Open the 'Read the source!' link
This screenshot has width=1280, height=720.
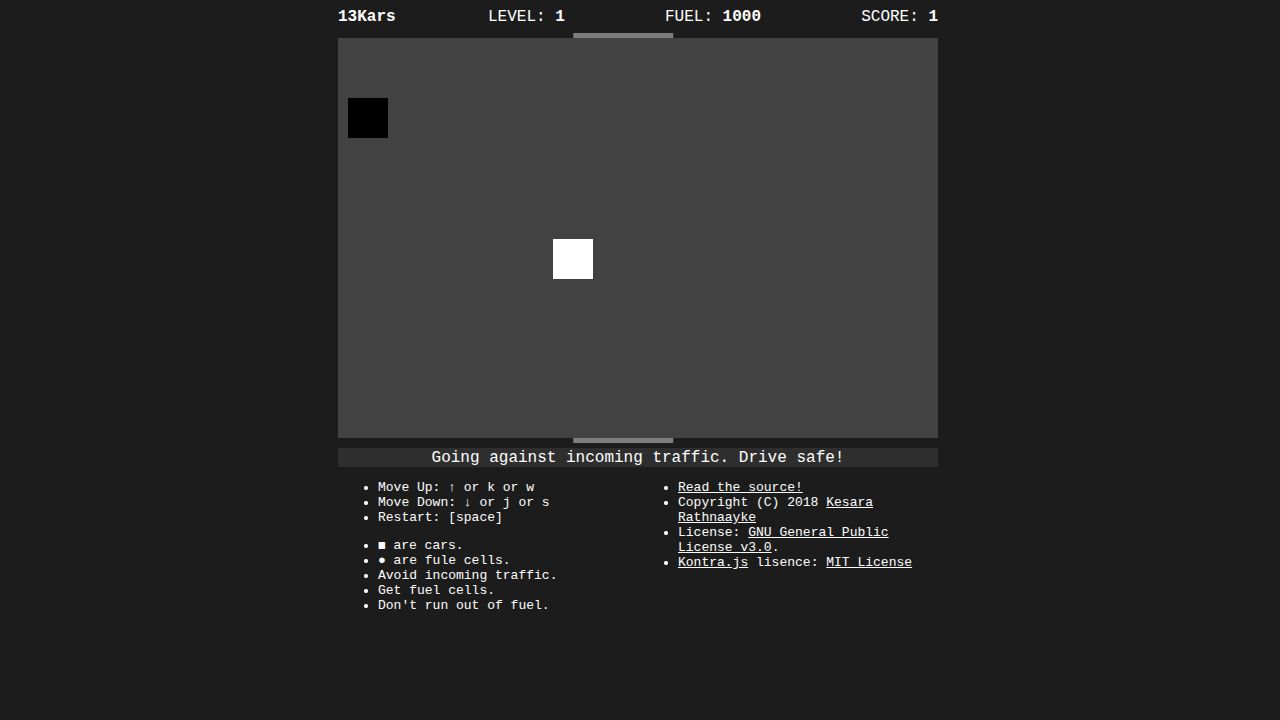(x=740, y=487)
